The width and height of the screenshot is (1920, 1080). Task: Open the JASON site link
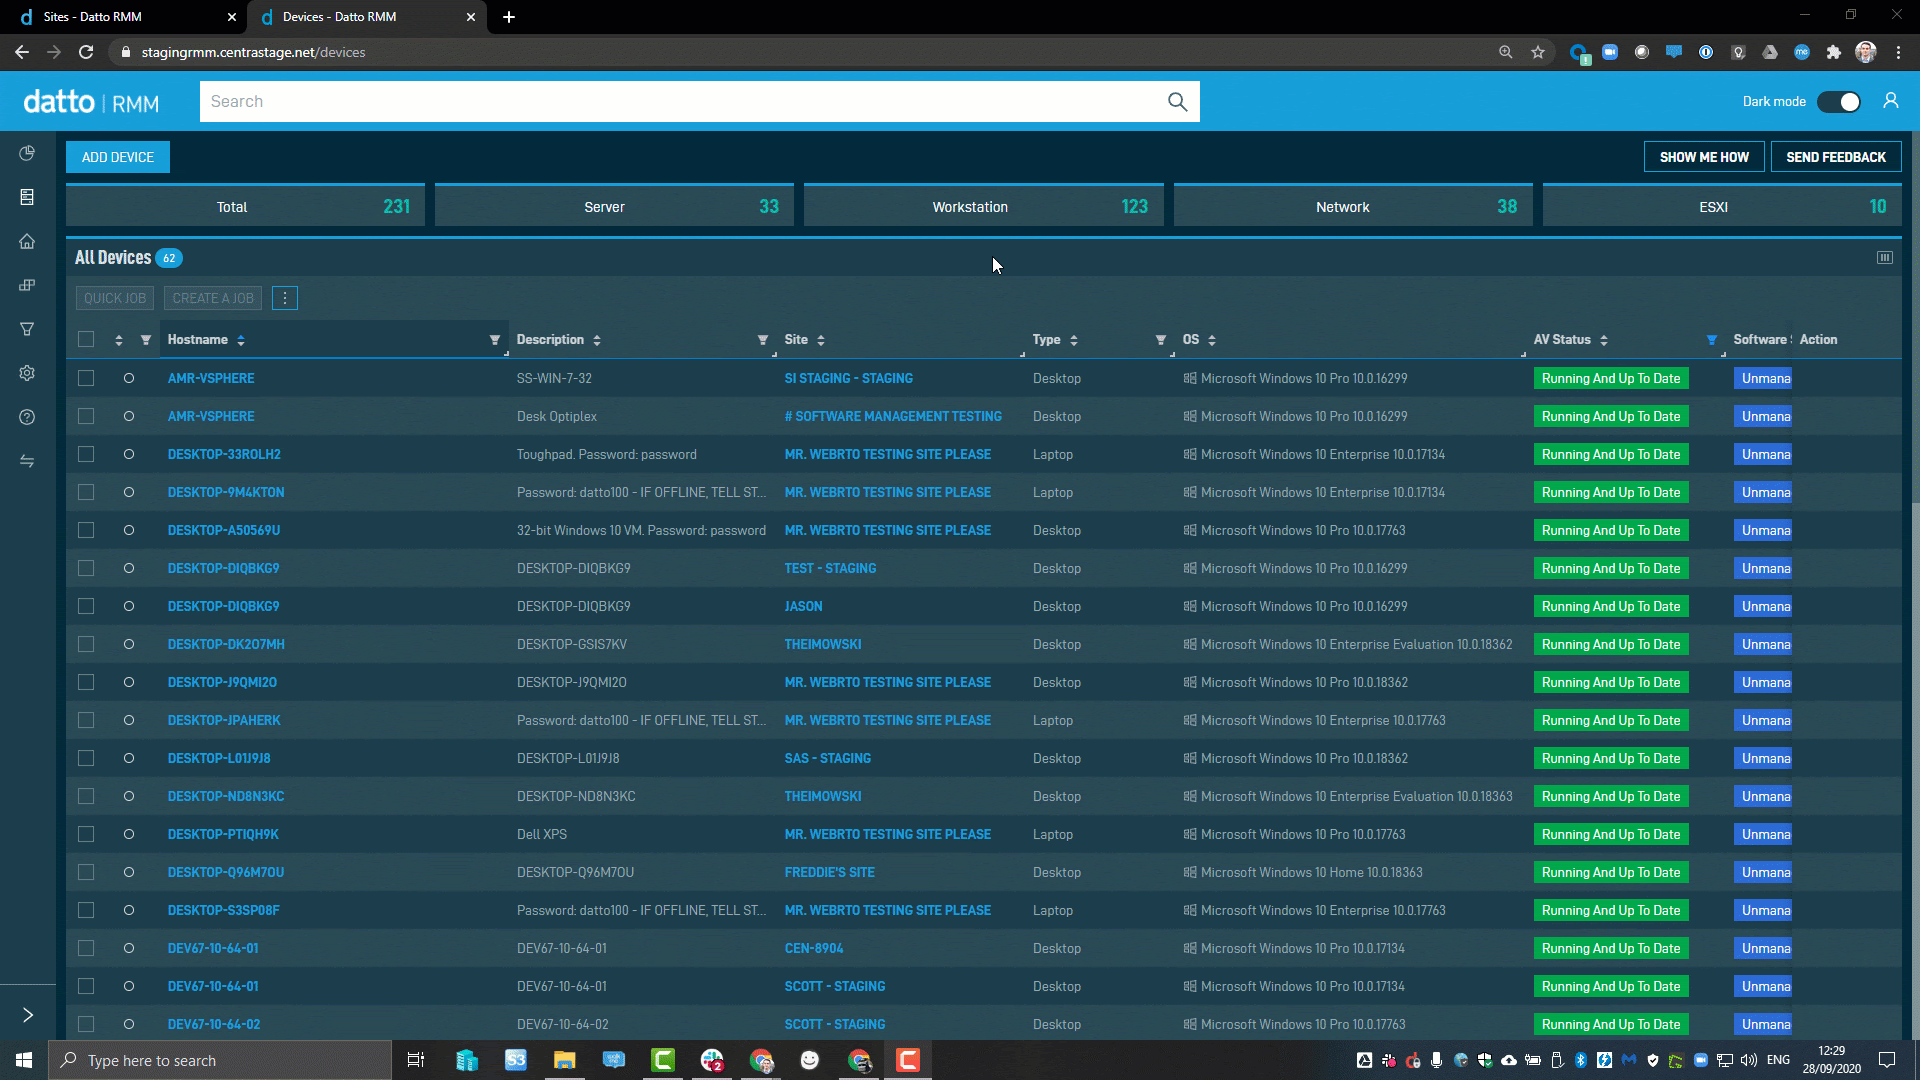803,606
